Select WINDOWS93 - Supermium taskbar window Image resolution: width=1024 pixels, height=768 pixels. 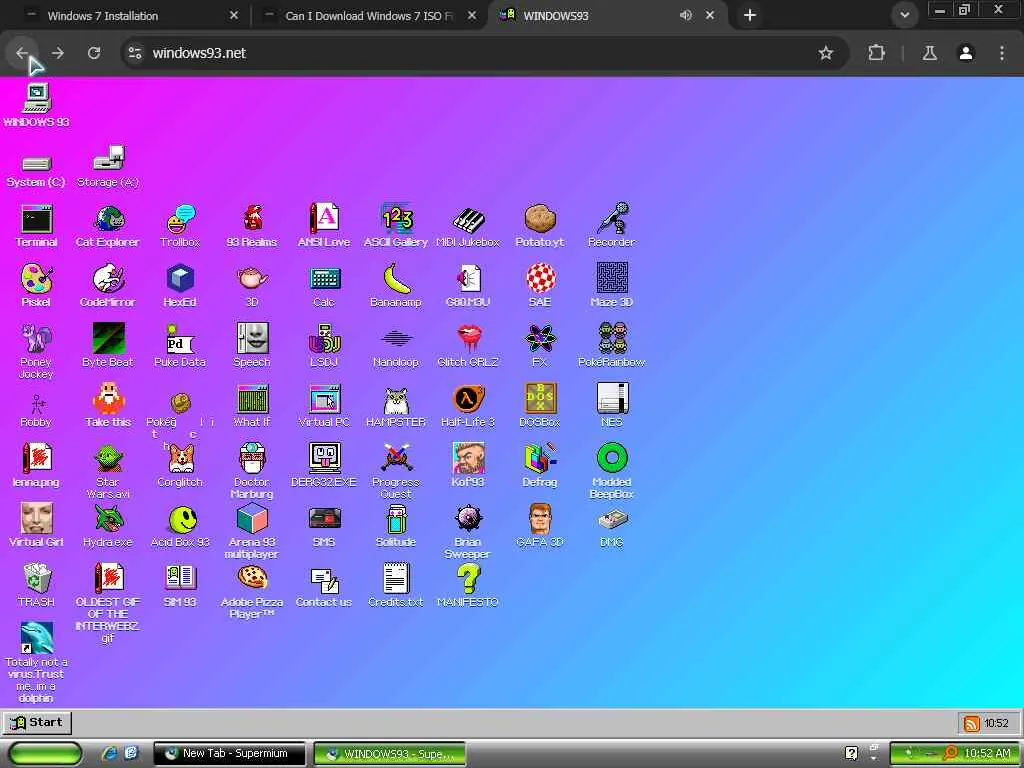click(x=389, y=753)
